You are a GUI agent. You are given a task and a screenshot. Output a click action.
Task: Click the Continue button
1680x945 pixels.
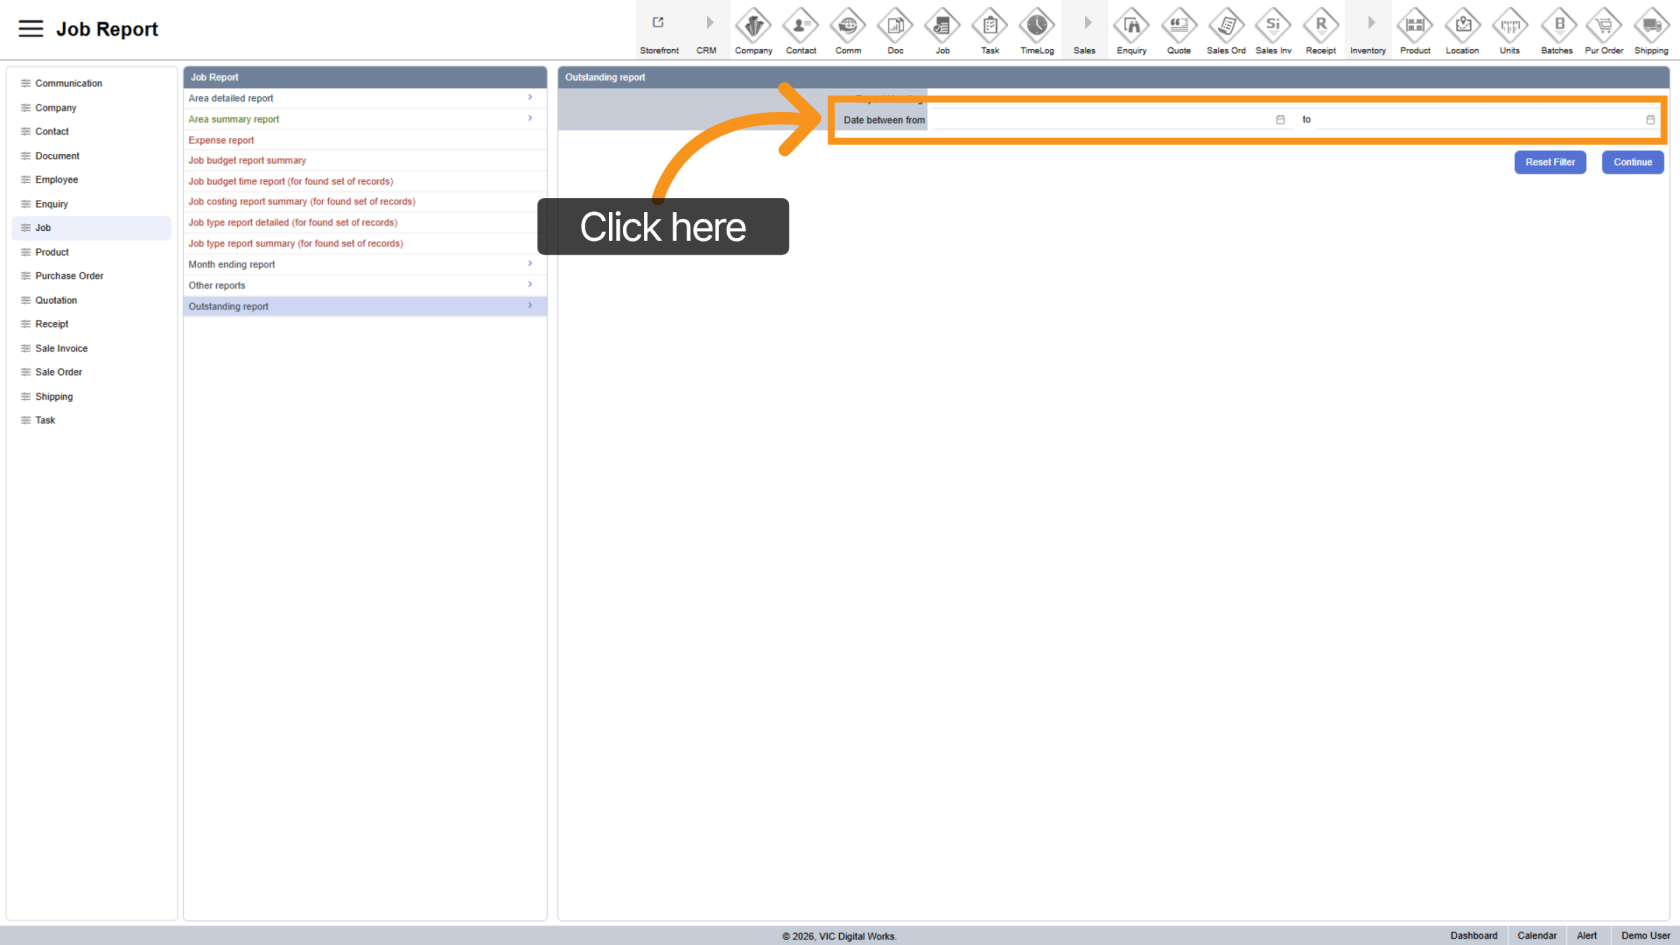click(1632, 162)
